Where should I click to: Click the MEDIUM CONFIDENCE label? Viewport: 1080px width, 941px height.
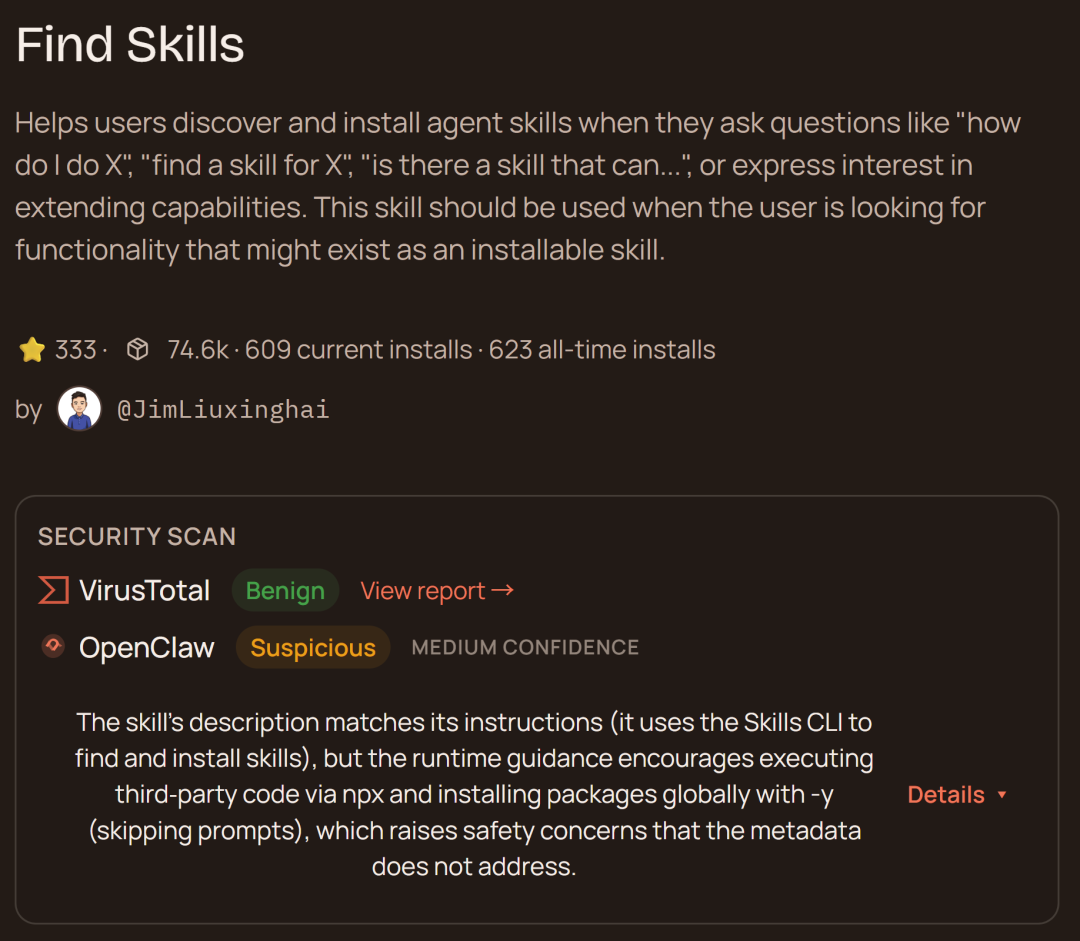click(525, 648)
